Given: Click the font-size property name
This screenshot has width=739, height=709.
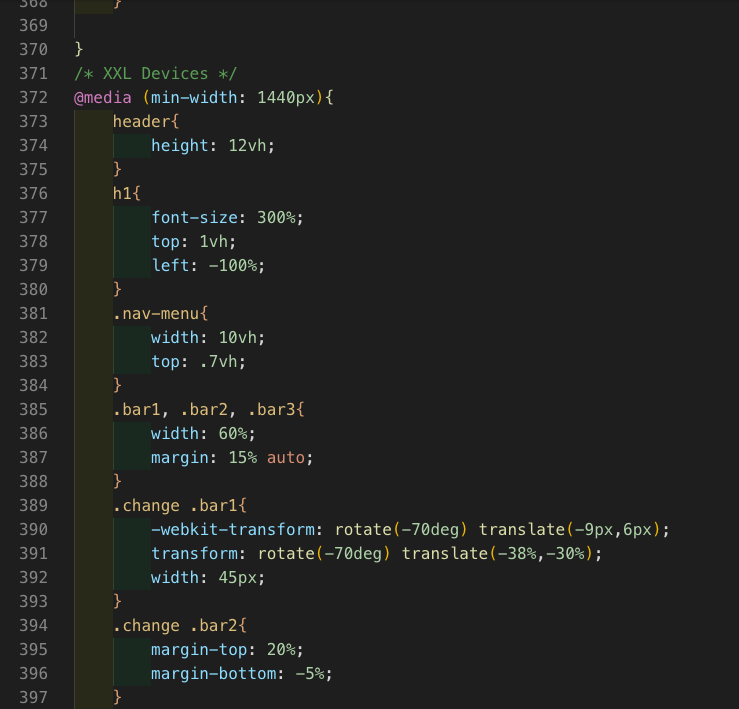Looking at the screenshot, I should [194, 217].
